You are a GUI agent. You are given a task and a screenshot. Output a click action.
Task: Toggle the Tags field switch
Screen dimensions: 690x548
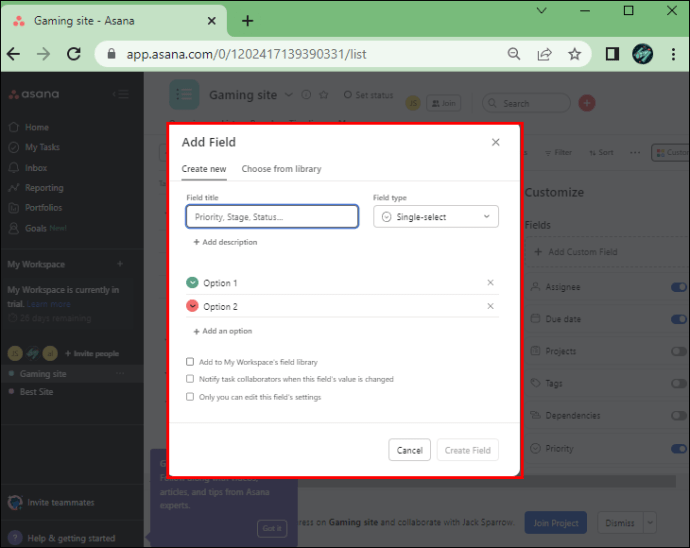pyautogui.click(x=679, y=383)
